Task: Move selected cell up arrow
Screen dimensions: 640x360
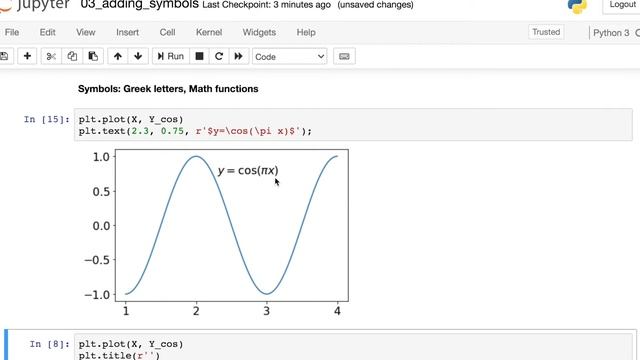Action: [x=118, y=56]
